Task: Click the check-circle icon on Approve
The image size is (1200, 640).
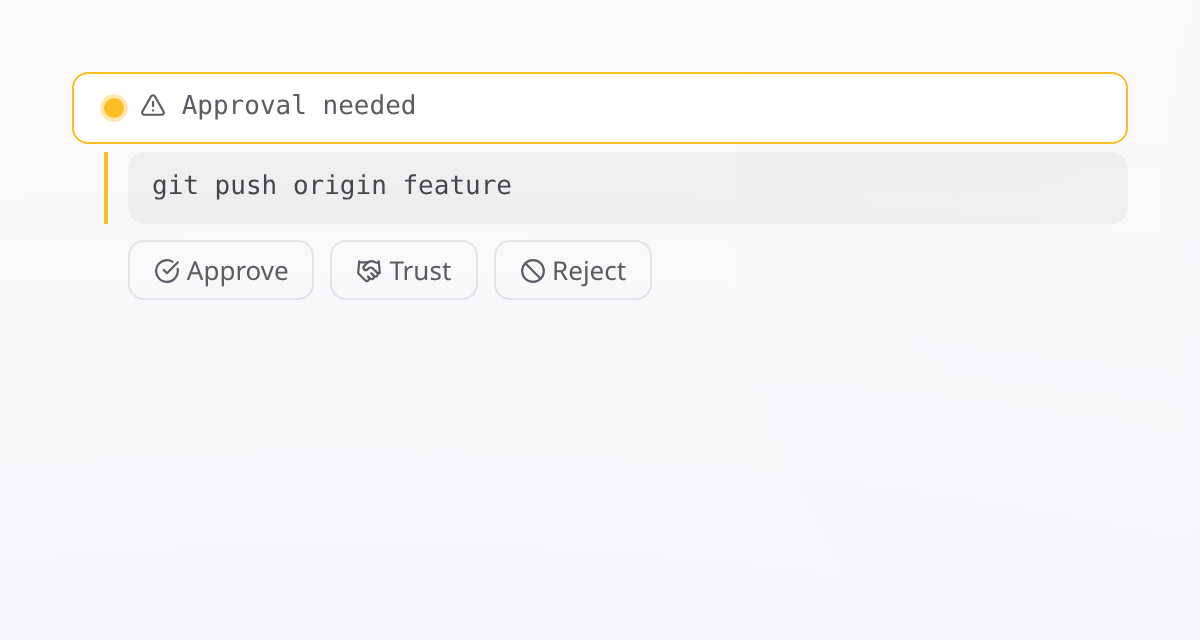Action: coord(167,271)
